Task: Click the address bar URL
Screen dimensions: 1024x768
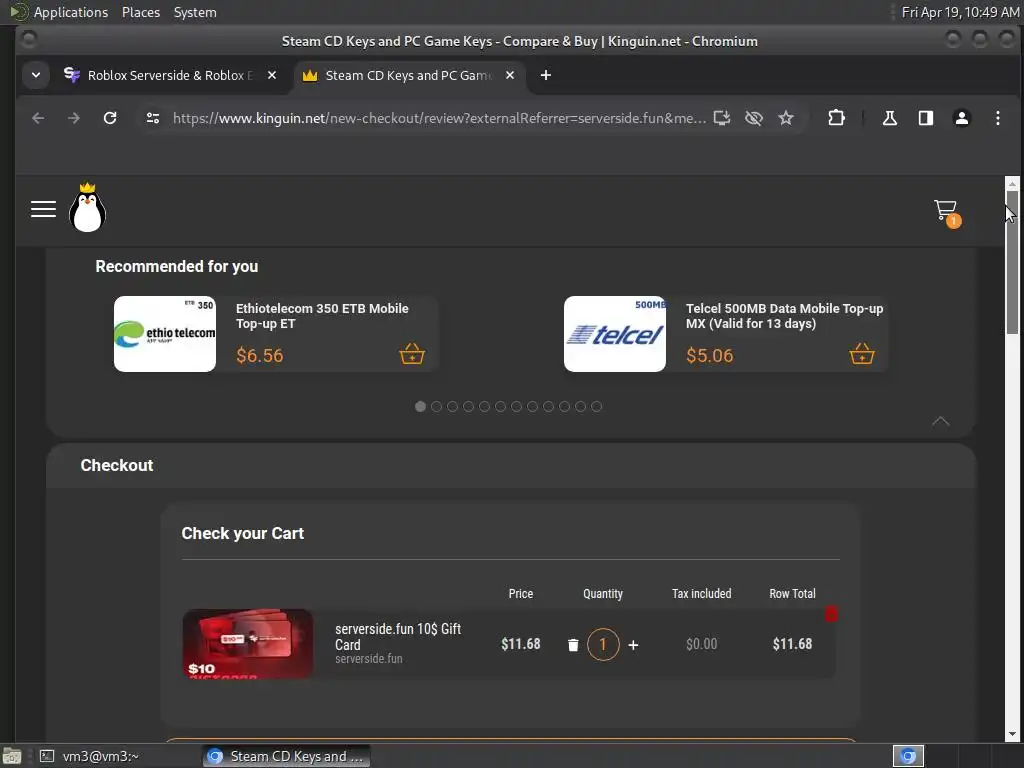Action: pos(439,118)
